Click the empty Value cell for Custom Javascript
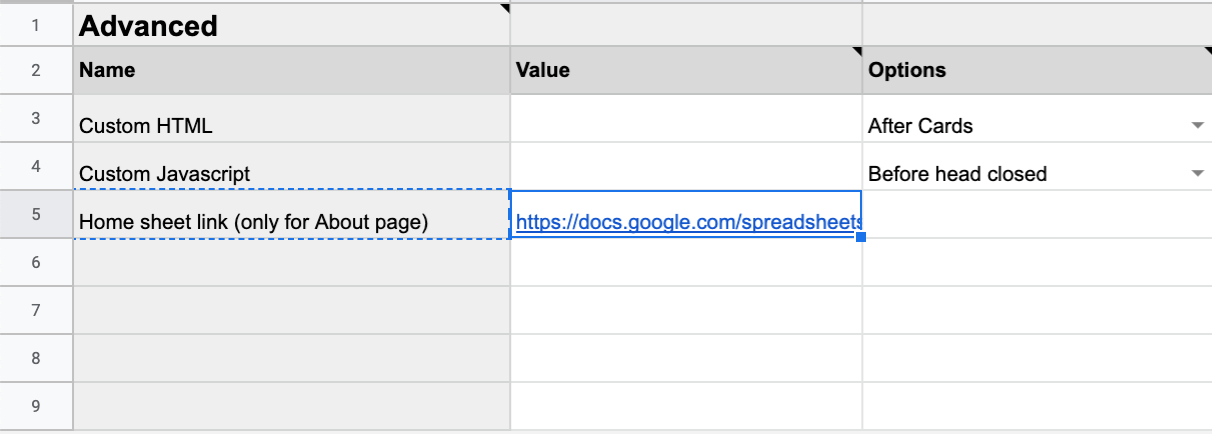The width and height of the screenshot is (1212, 434). pos(686,166)
